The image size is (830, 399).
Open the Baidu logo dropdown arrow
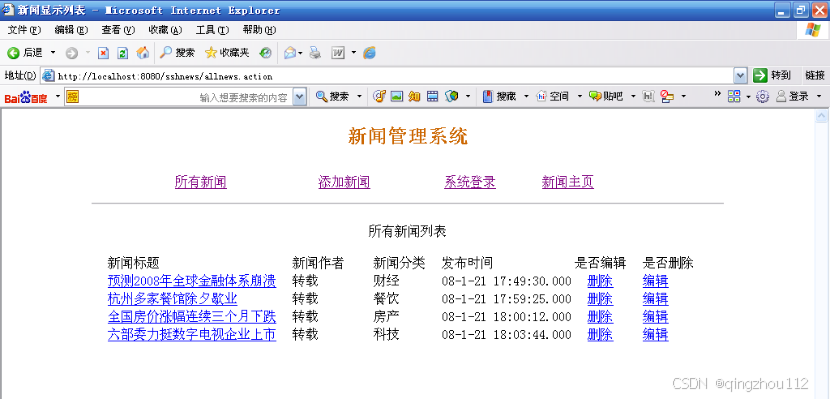[x=58, y=96]
